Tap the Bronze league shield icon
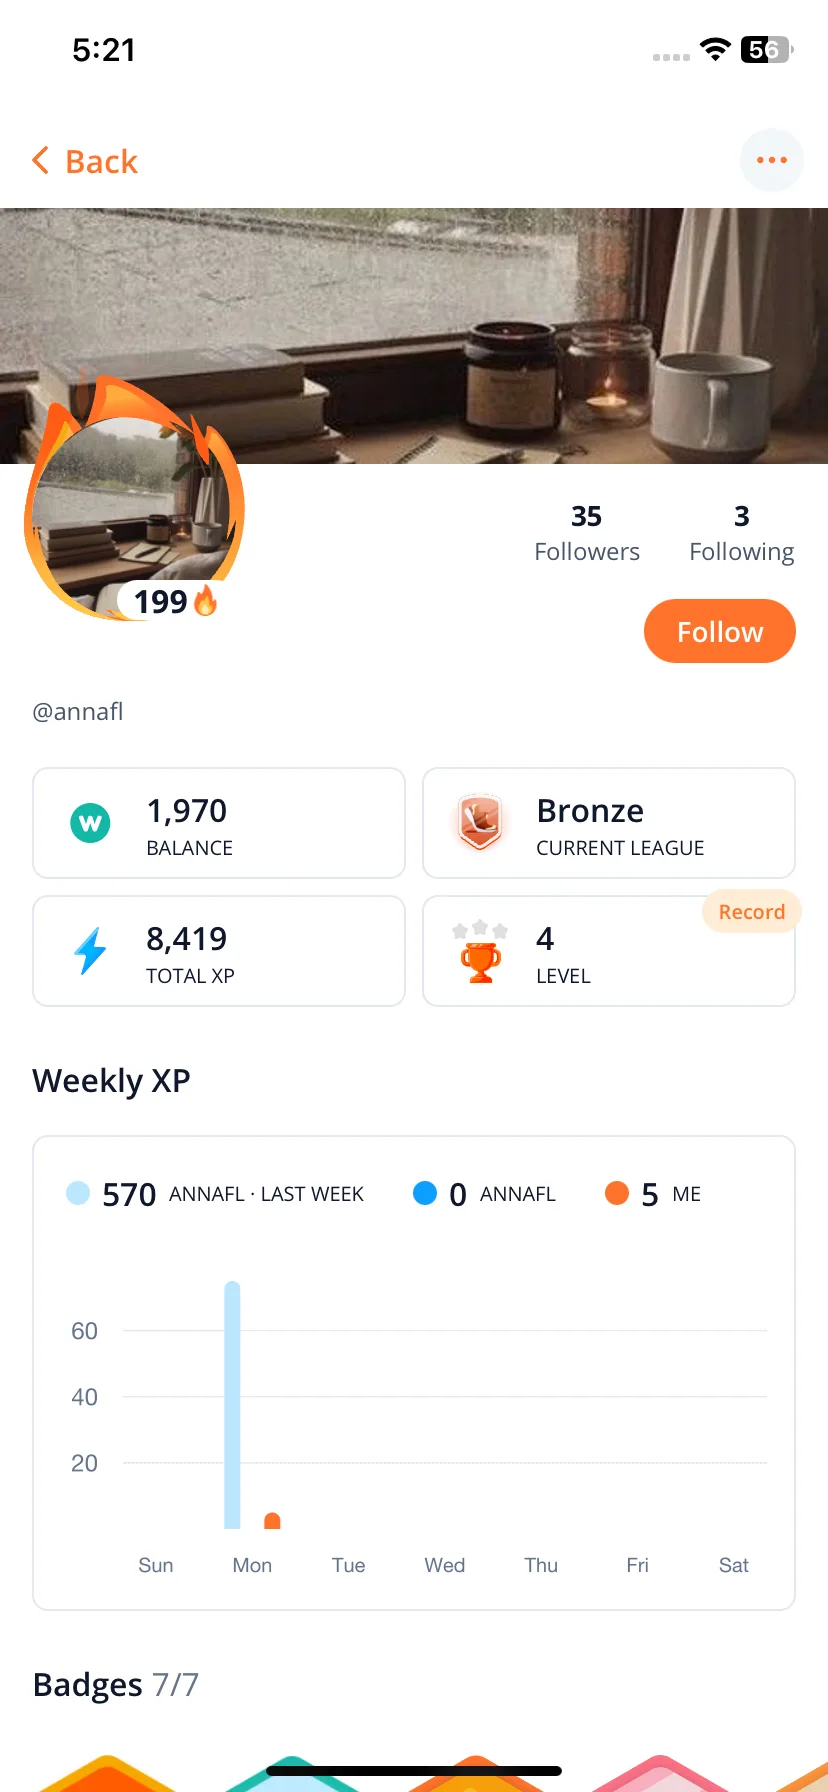 pos(480,822)
